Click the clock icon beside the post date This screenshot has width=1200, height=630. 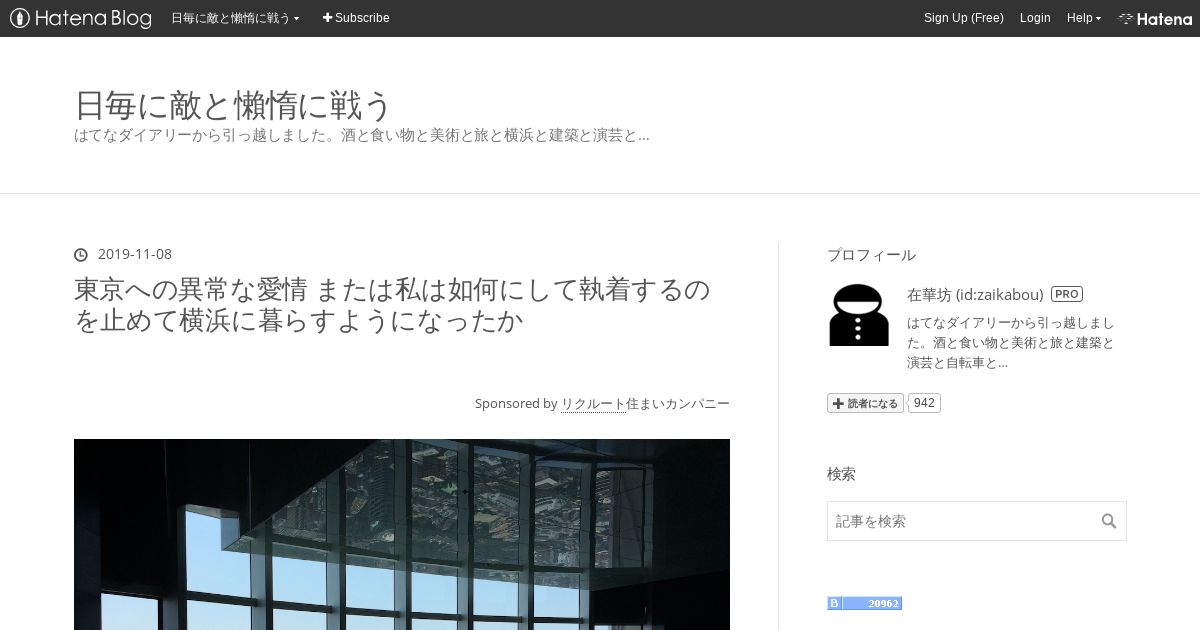(81, 254)
